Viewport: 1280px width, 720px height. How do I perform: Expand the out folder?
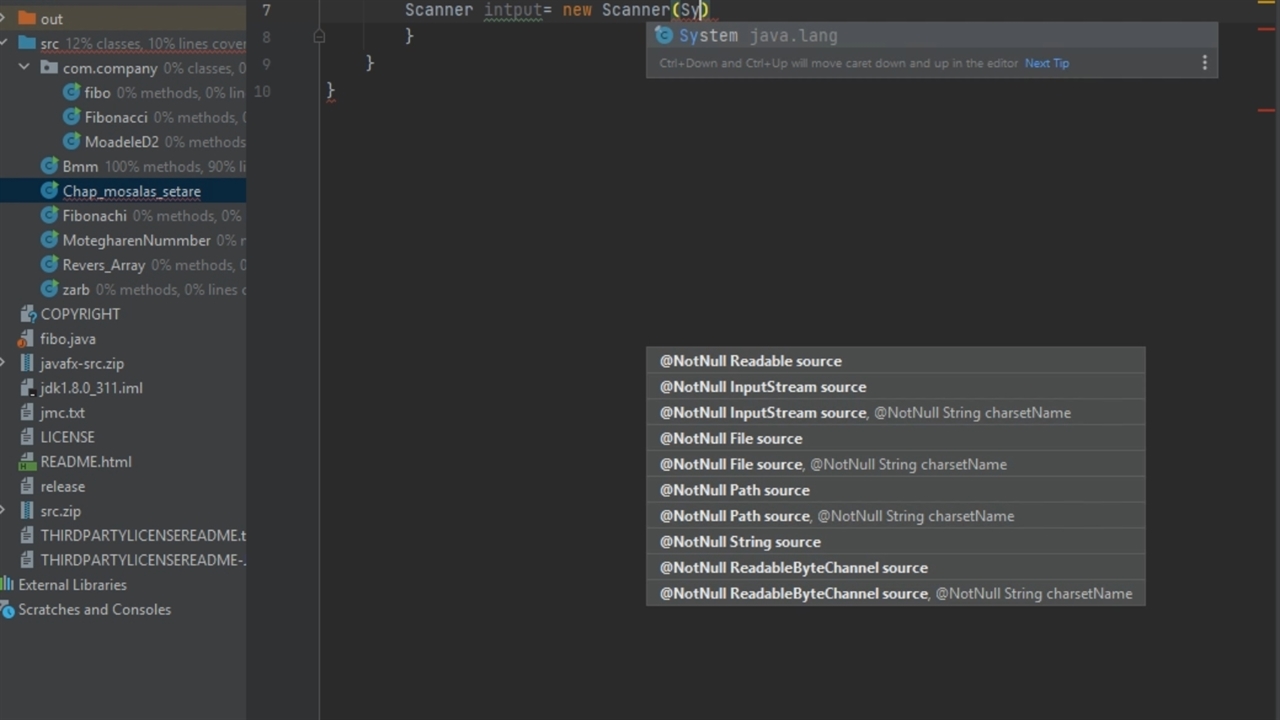[x=5, y=19]
